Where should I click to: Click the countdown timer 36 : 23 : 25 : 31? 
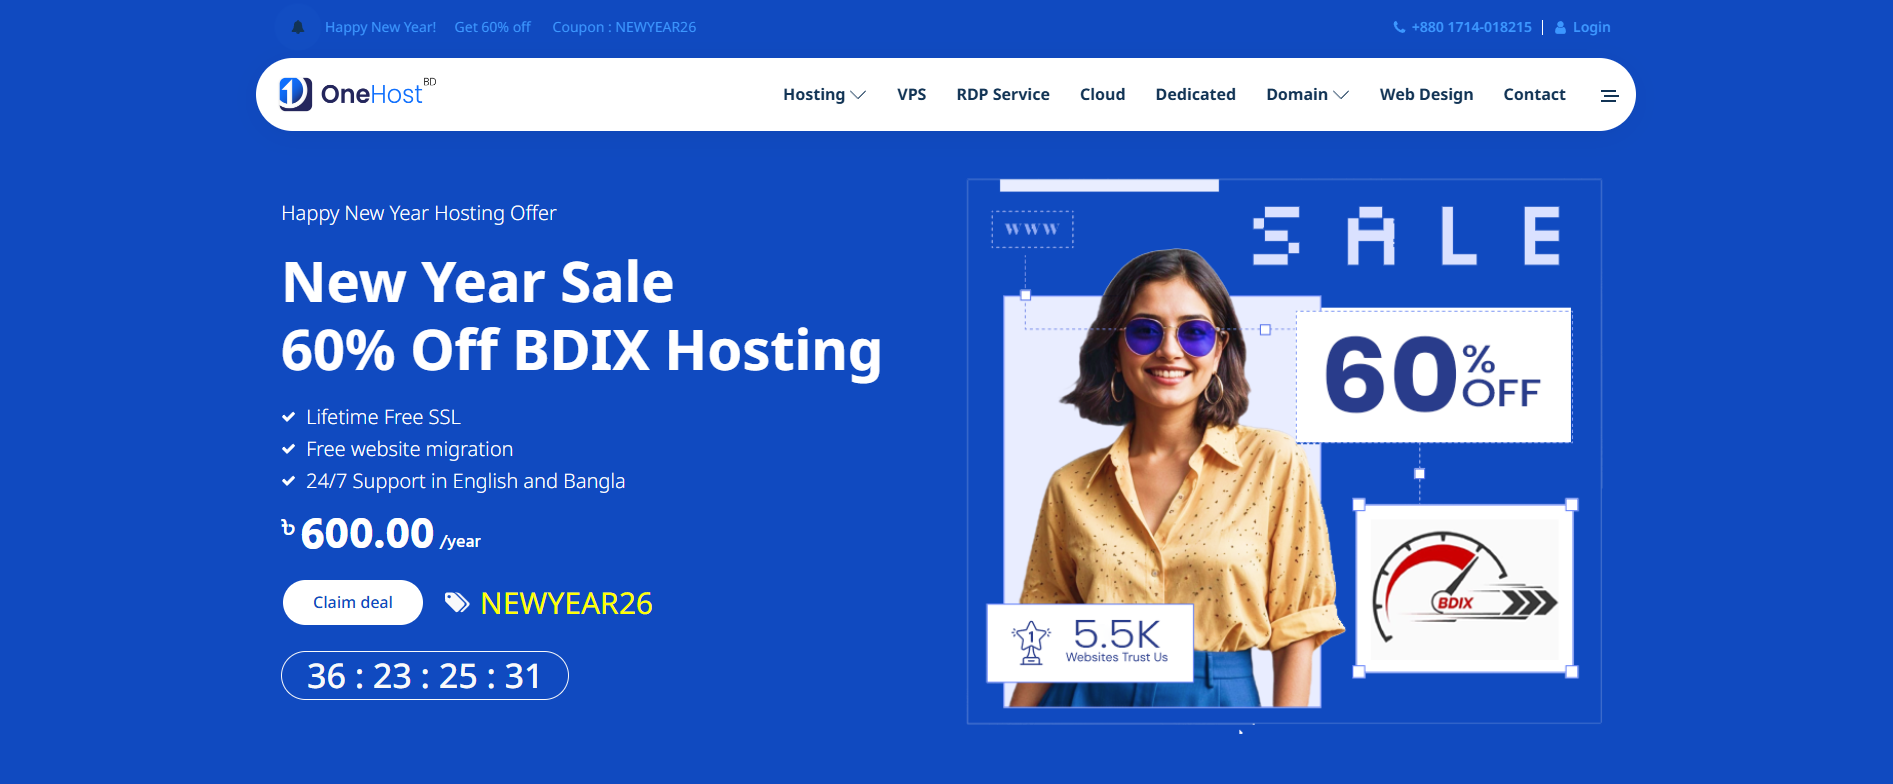point(424,676)
